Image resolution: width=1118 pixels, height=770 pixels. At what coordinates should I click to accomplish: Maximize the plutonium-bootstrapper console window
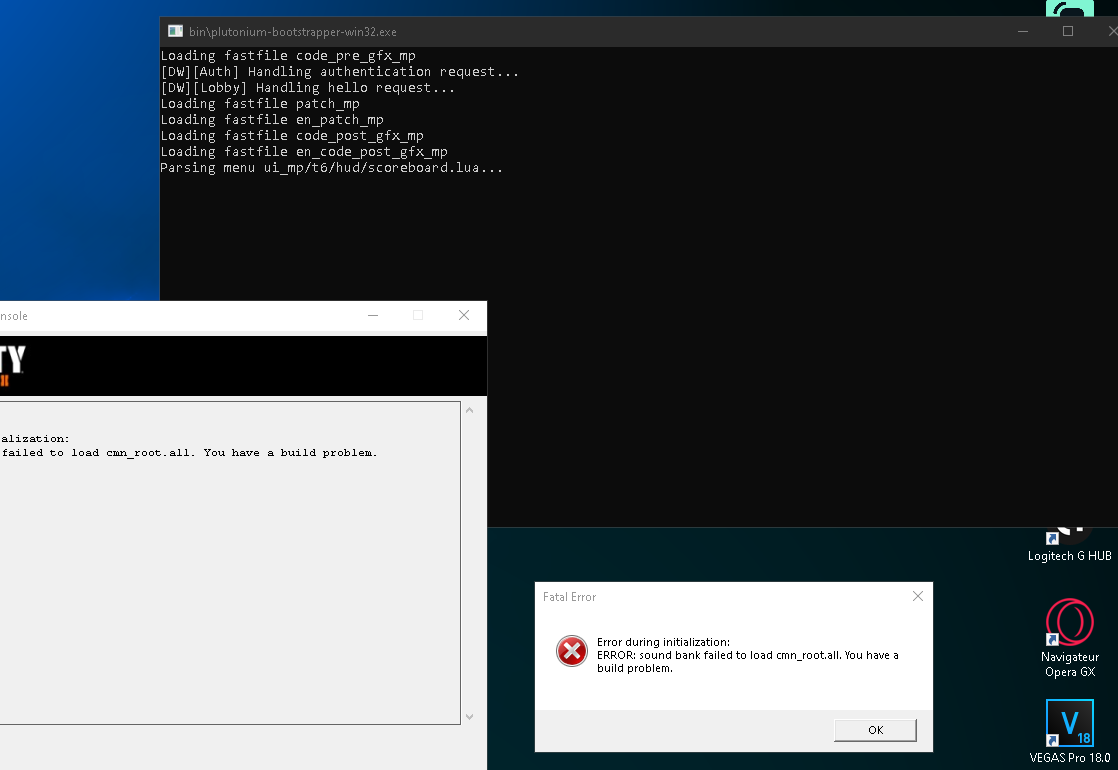point(1068,32)
